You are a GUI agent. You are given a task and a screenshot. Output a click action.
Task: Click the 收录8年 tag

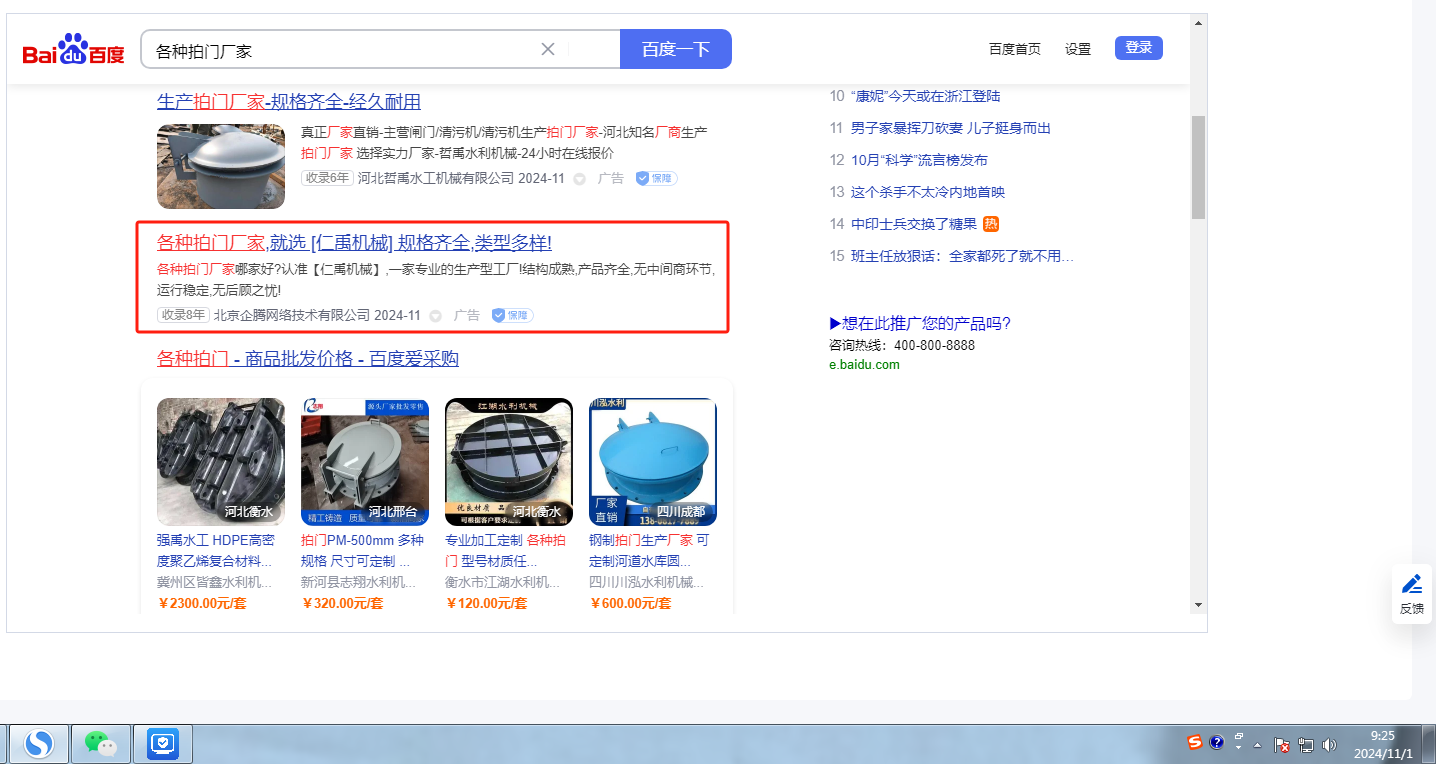tap(183, 316)
